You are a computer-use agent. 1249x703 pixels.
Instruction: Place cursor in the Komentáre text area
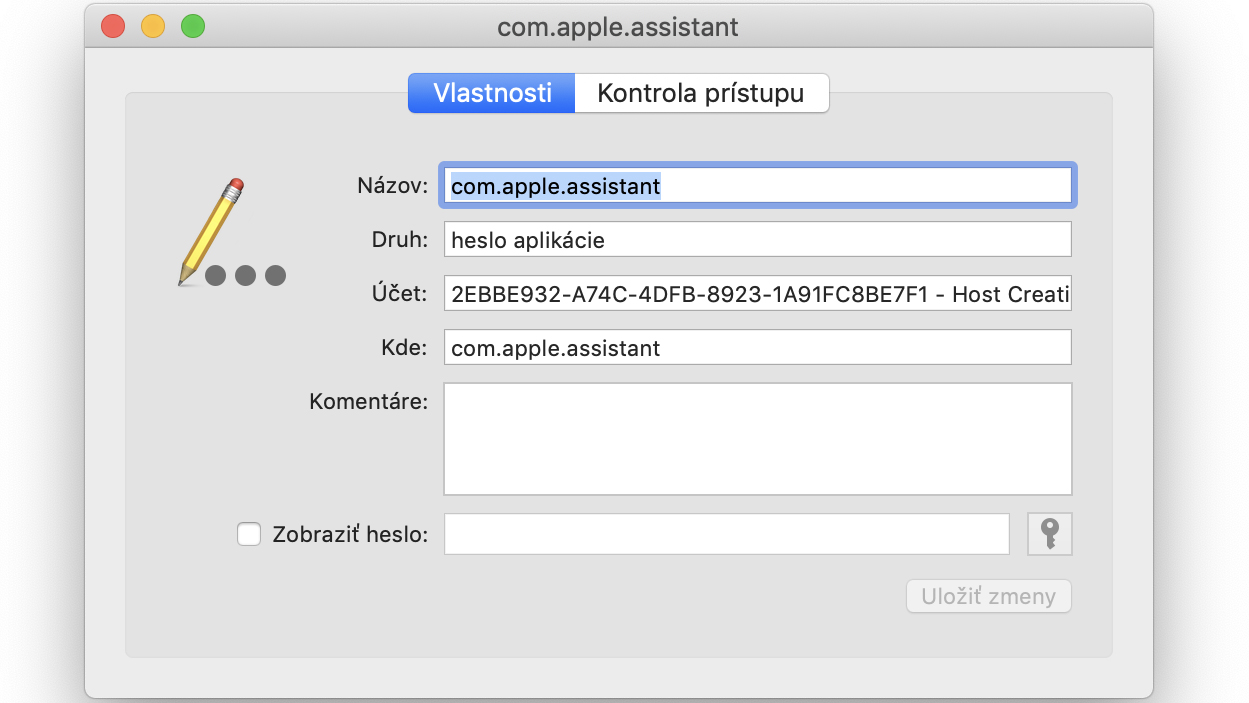point(758,439)
